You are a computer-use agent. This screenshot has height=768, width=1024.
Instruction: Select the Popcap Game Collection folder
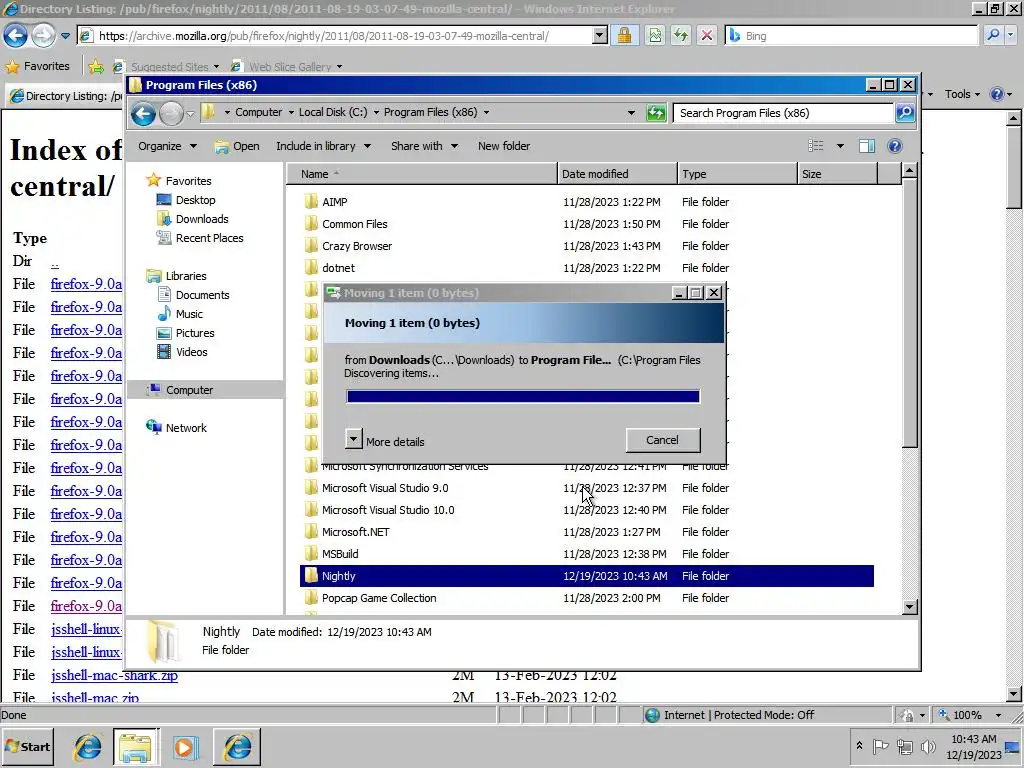click(x=379, y=598)
